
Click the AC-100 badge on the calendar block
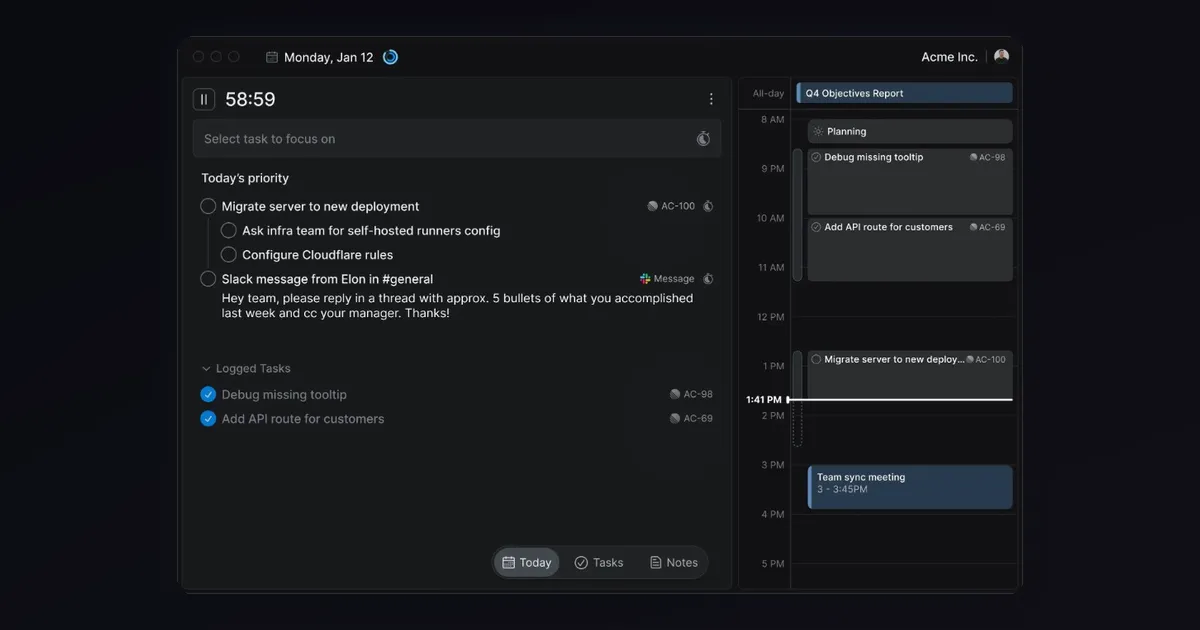tap(986, 359)
